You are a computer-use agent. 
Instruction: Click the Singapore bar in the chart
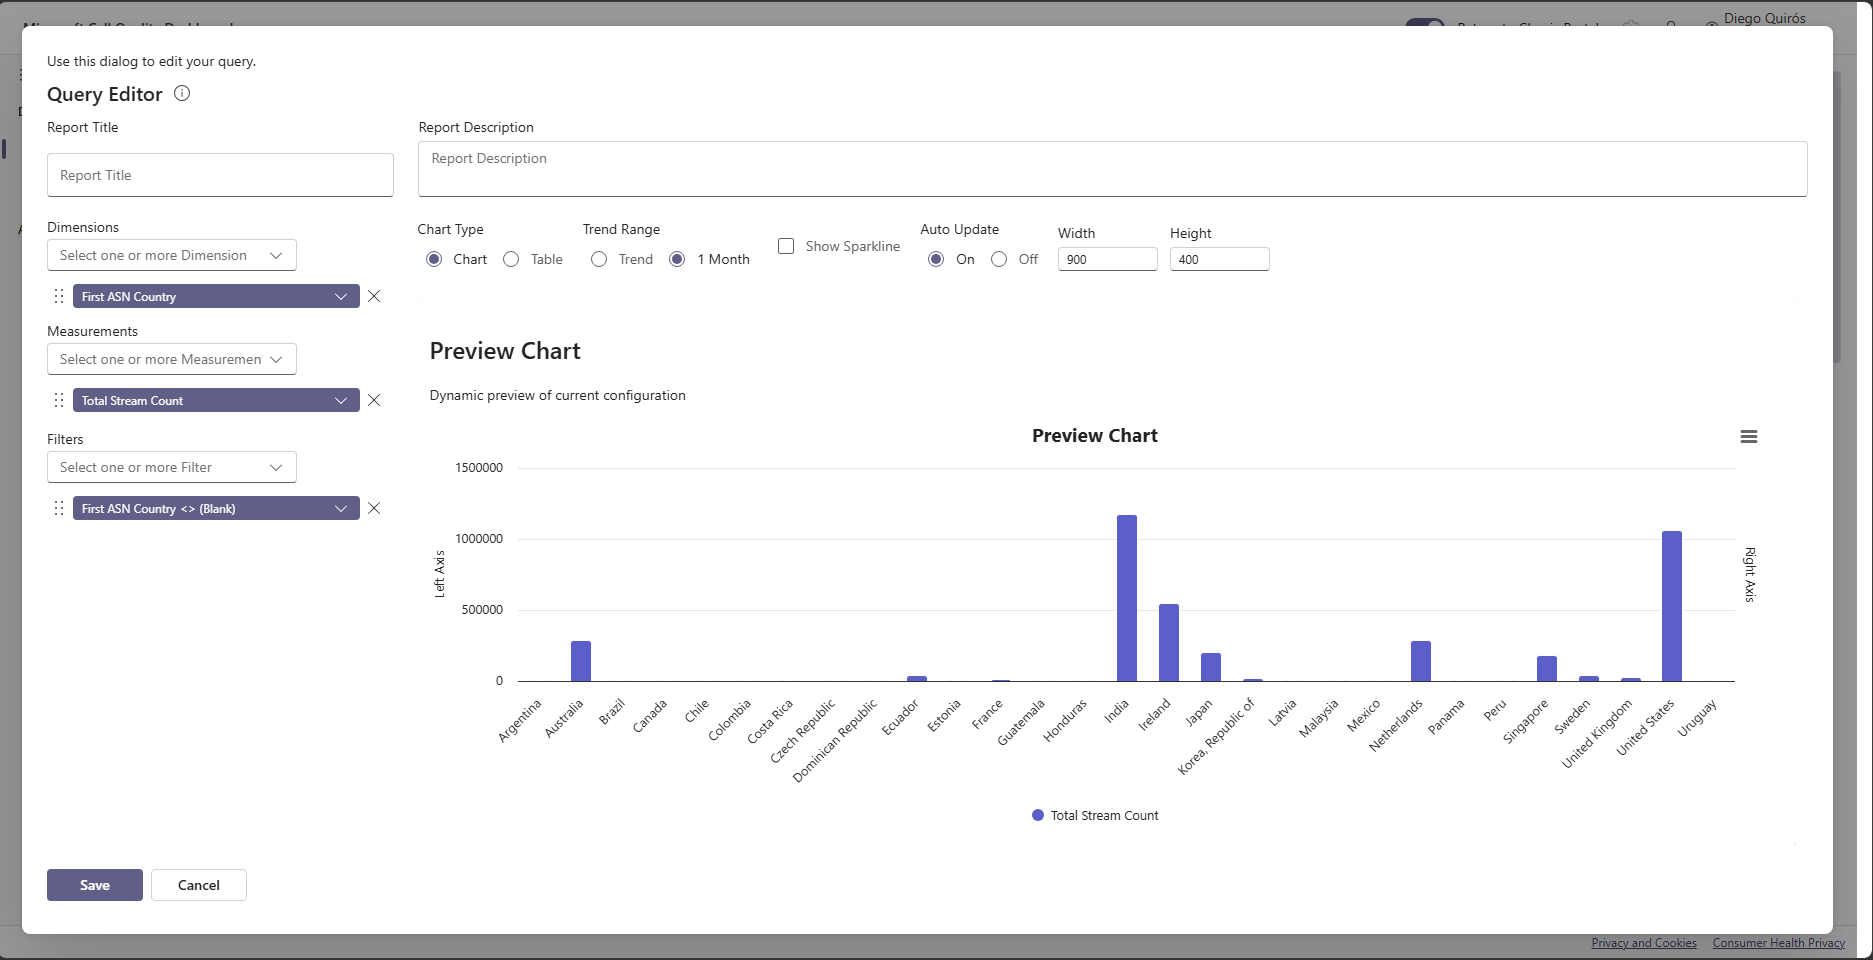point(1547,669)
